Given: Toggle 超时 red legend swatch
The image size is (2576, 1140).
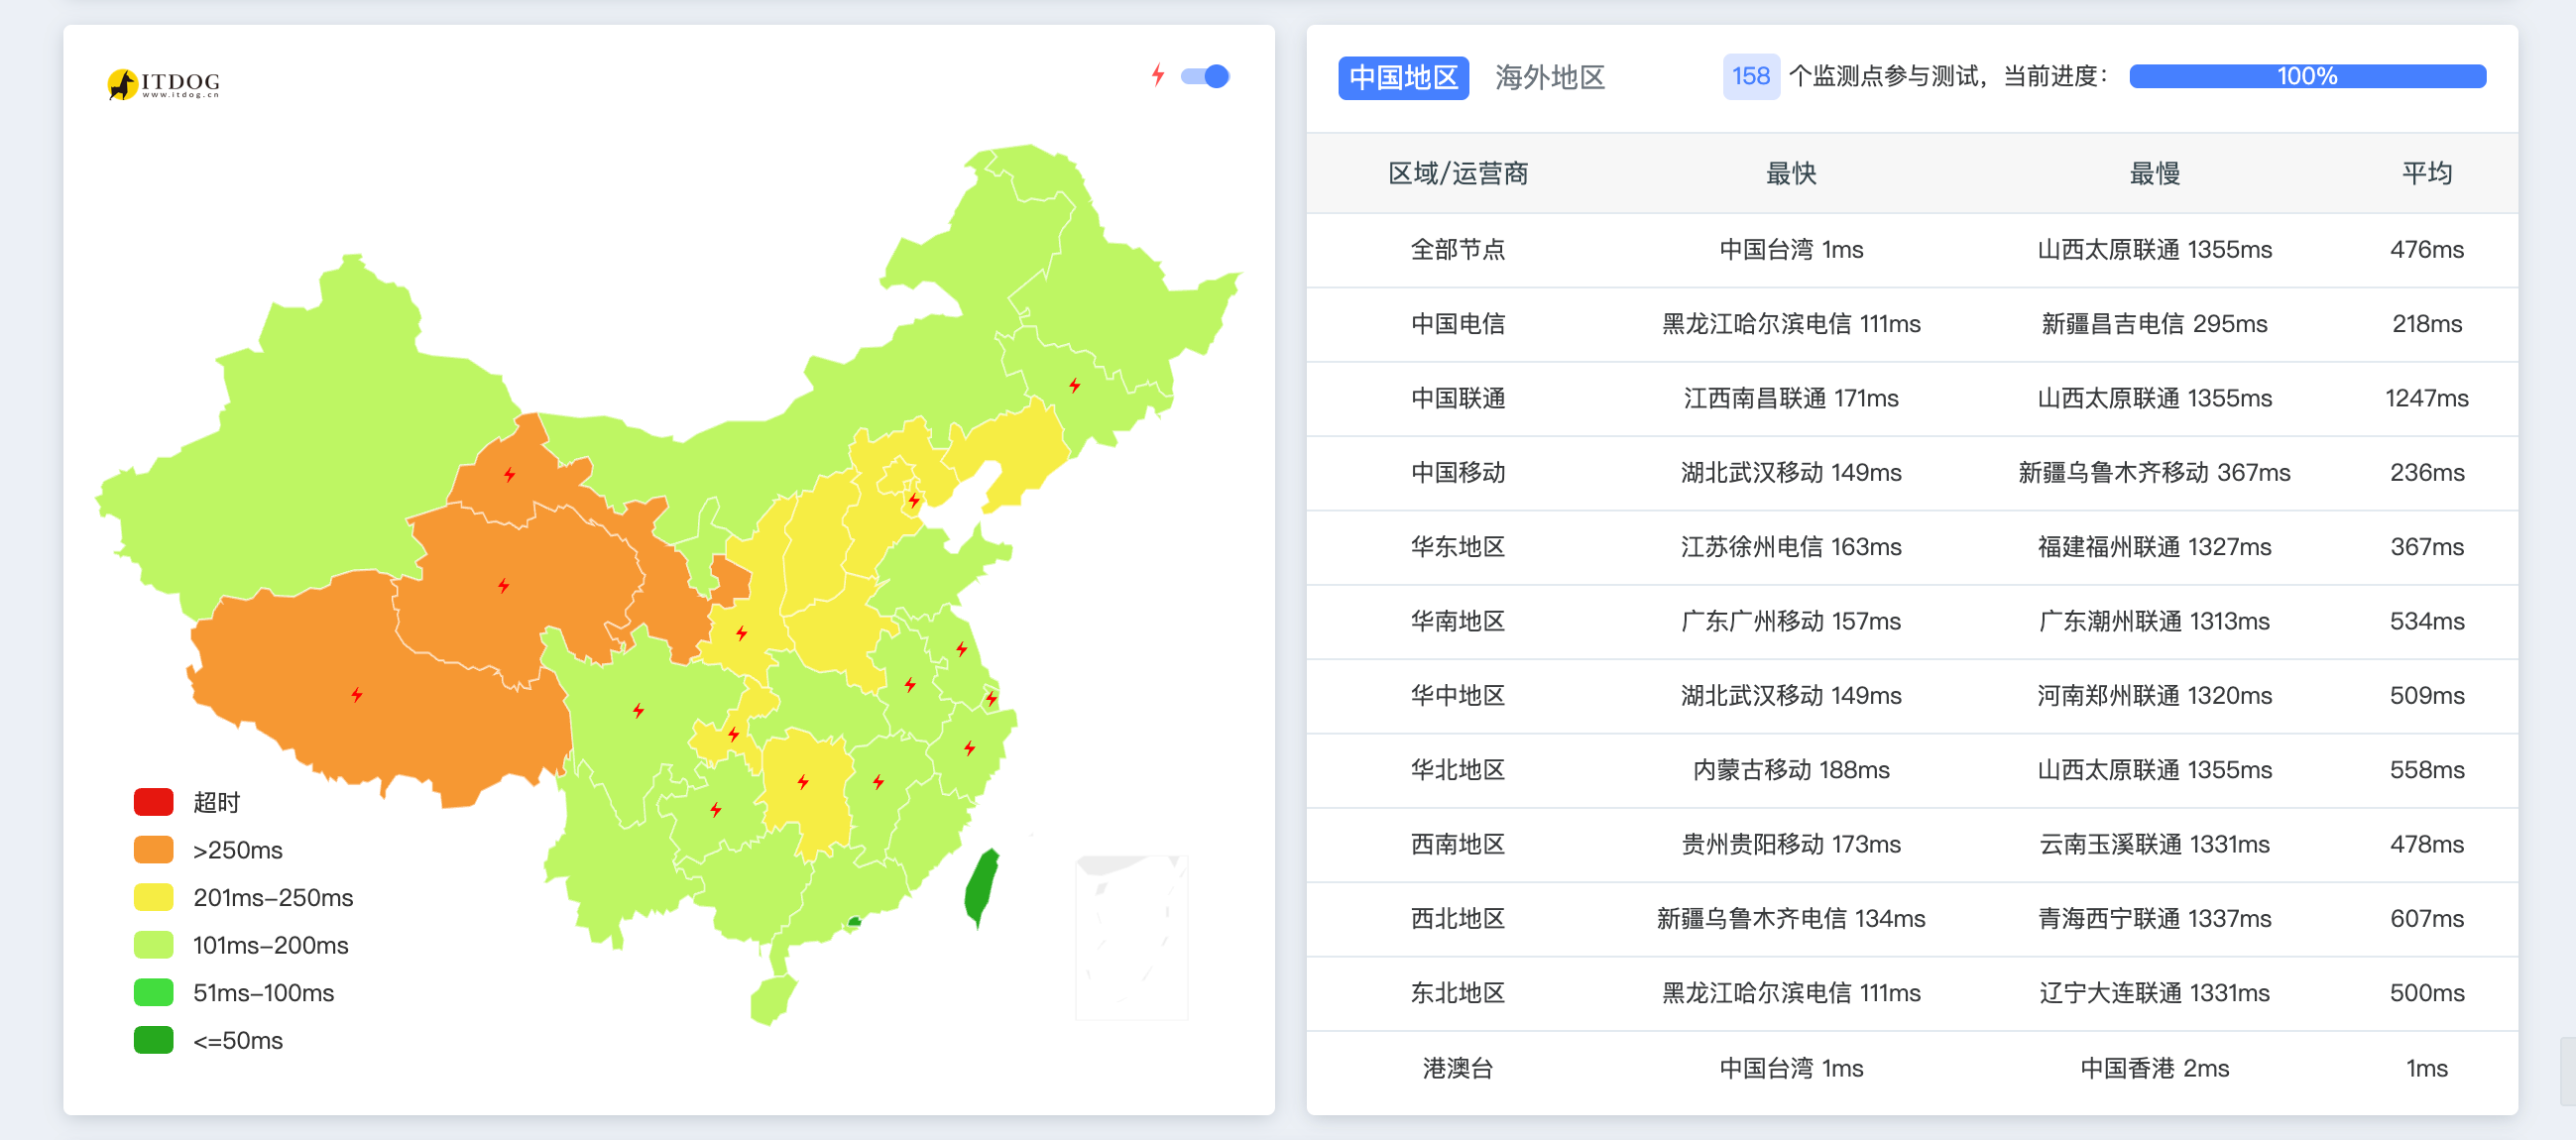Looking at the screenshot, I should (154, 802).
